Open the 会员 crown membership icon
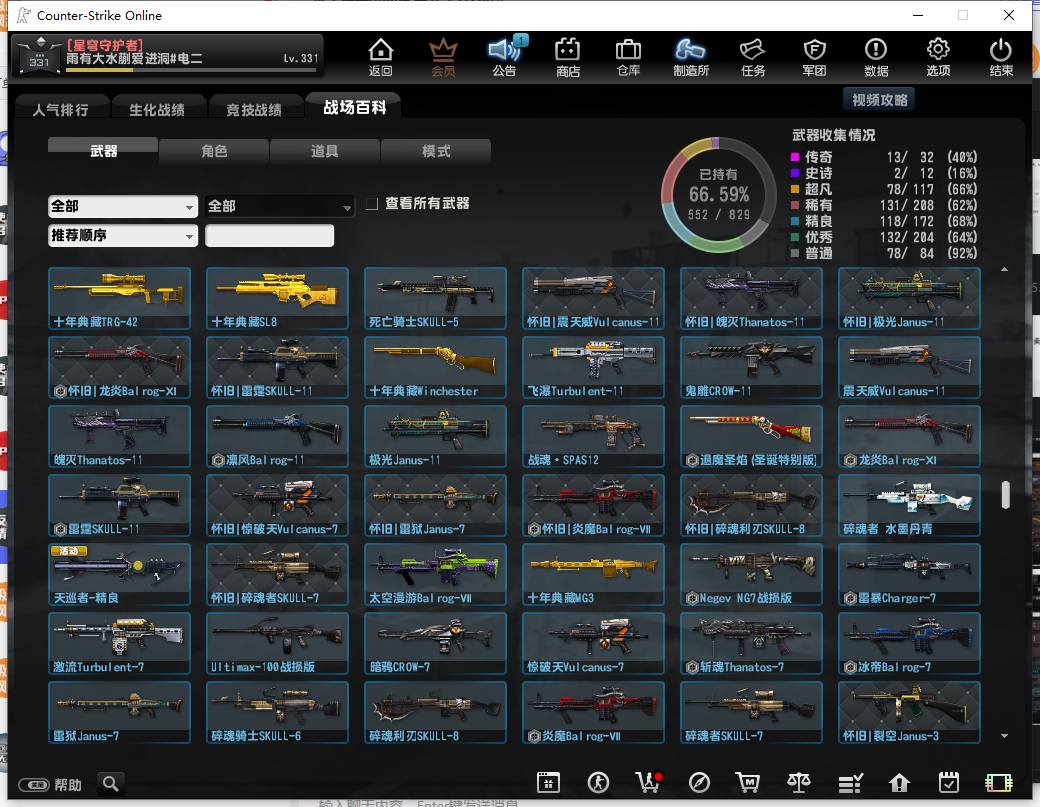This screenshot has height=807, width=1040. [x=443, y=56]
